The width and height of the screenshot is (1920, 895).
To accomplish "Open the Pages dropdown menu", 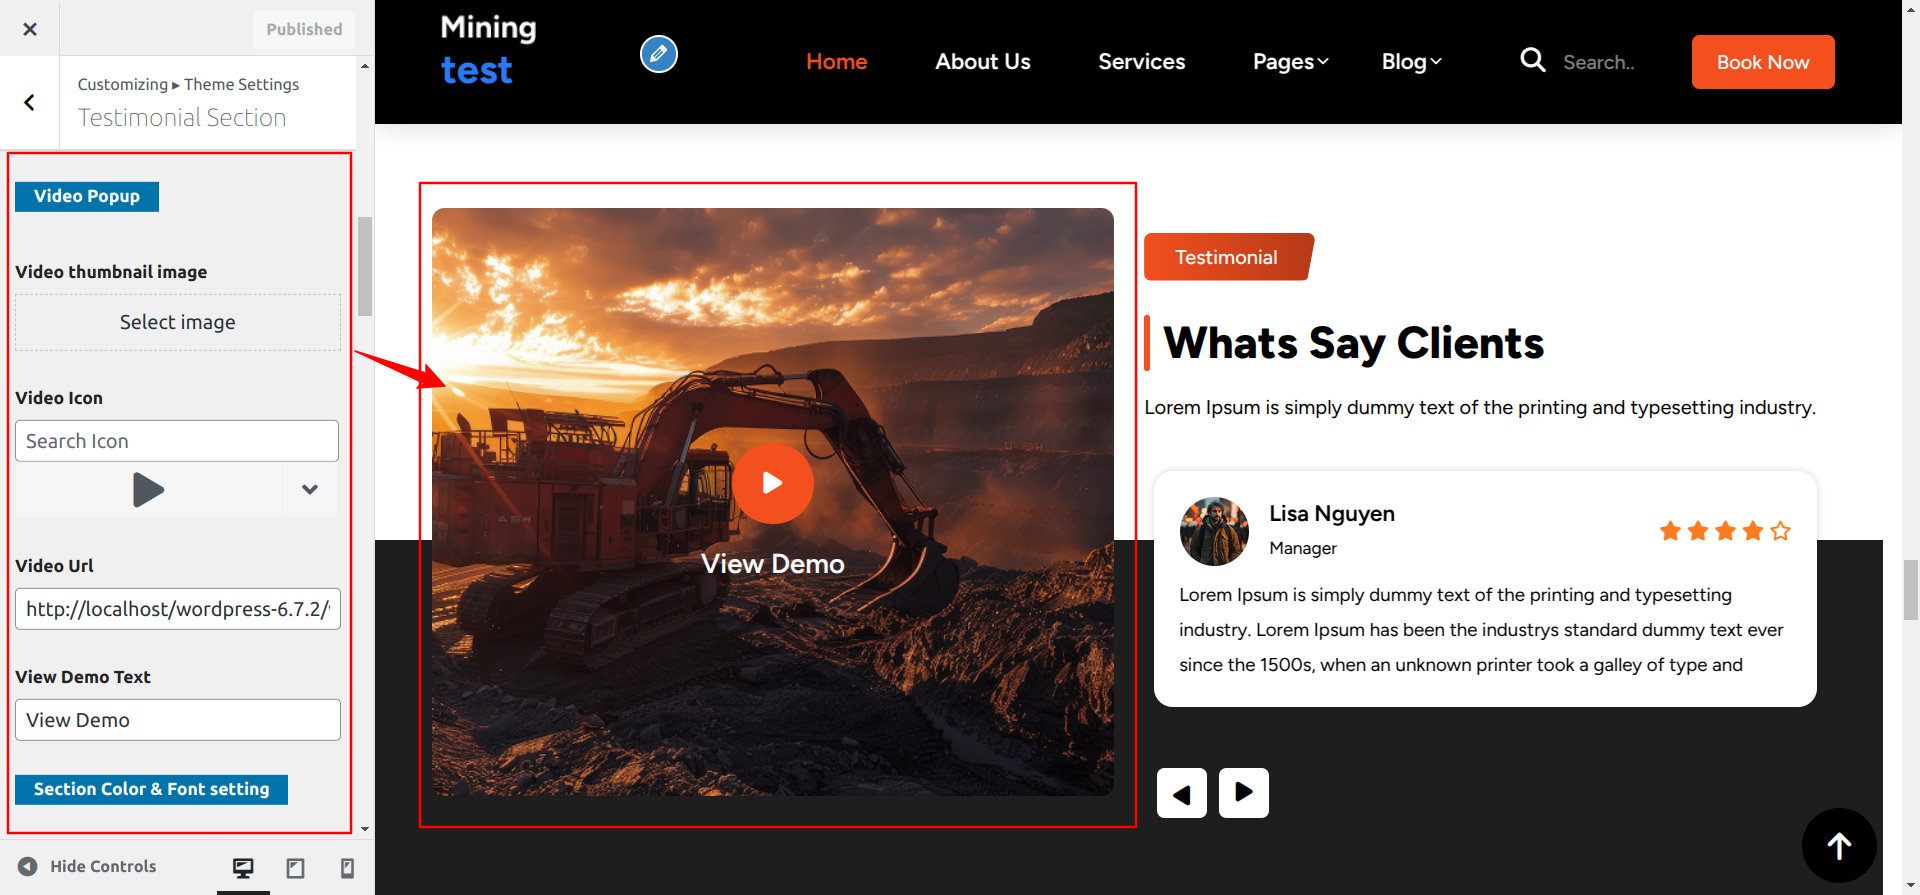I will [1290, 62].
